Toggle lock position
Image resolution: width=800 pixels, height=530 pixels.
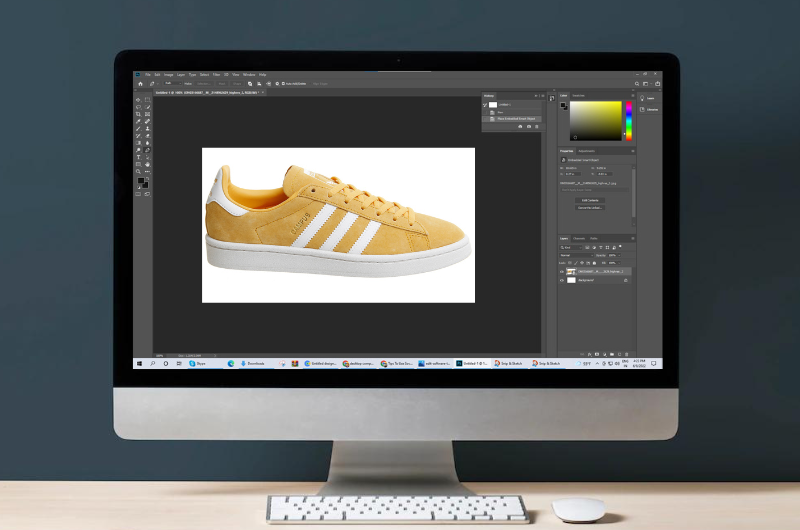pos(582,263)
